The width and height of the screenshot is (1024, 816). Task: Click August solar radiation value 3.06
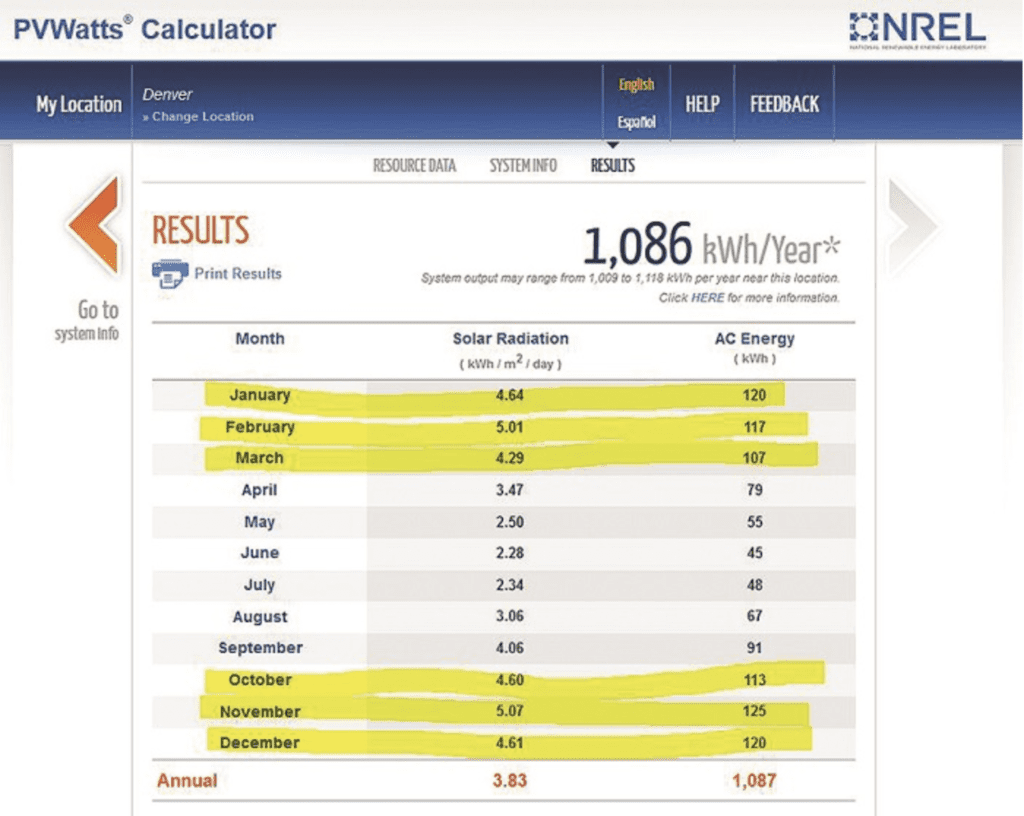(x=509, y=616)
